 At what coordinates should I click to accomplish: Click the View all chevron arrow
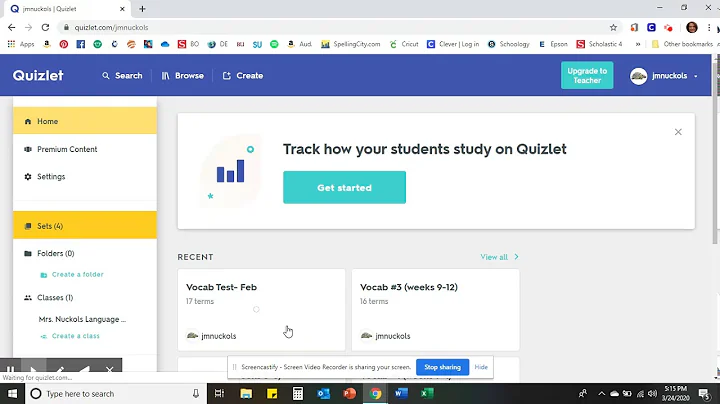click(517, 257)
